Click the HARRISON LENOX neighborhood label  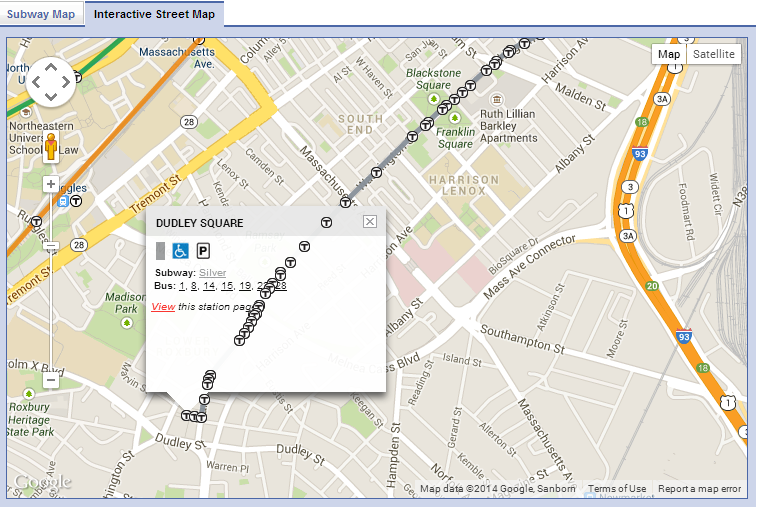click(463, 185)
